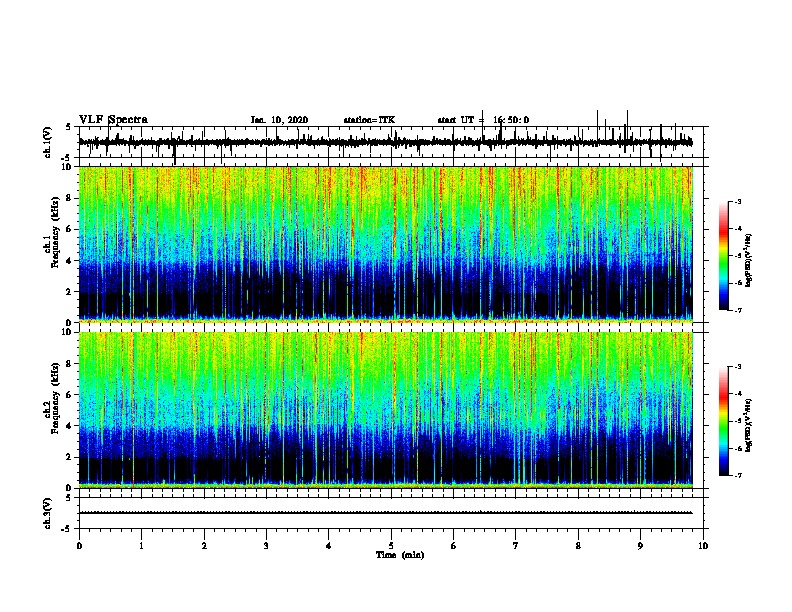Click the '-3' label on ch.2 colorbar
Image resolution: width=792 pixels, height=612 pixels.
point(737,367)
